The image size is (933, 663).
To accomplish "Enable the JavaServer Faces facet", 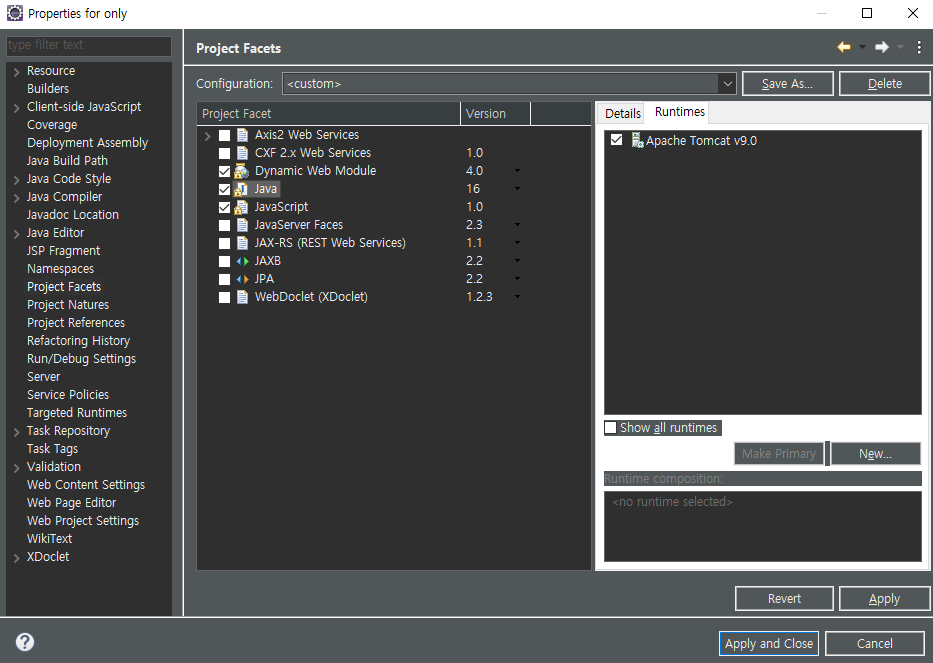I will (224, 226).
